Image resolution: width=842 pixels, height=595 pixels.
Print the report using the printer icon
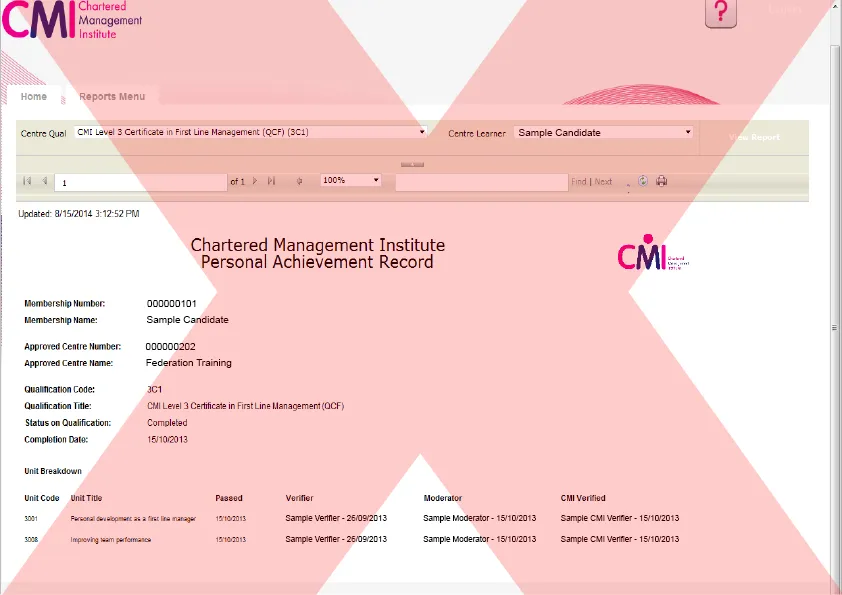tap(662, 181)
